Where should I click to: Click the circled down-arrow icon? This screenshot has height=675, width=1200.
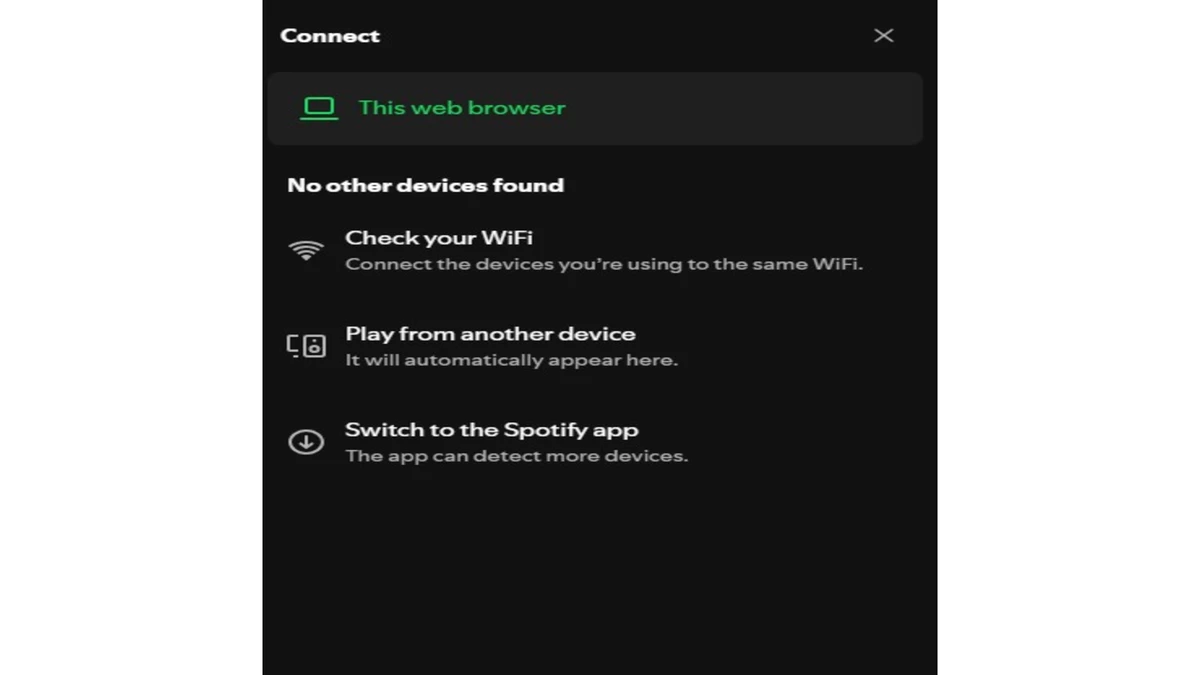pyautogui.click(x=306, y=440)
